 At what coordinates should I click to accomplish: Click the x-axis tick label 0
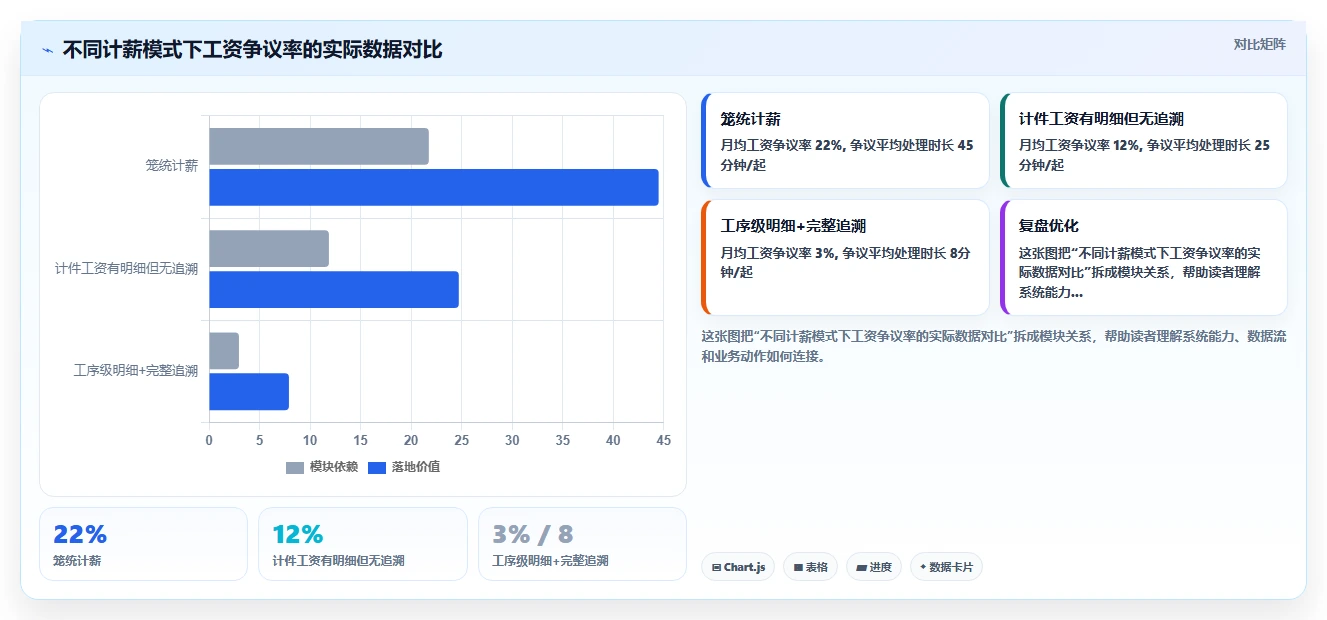coord(209,440)
